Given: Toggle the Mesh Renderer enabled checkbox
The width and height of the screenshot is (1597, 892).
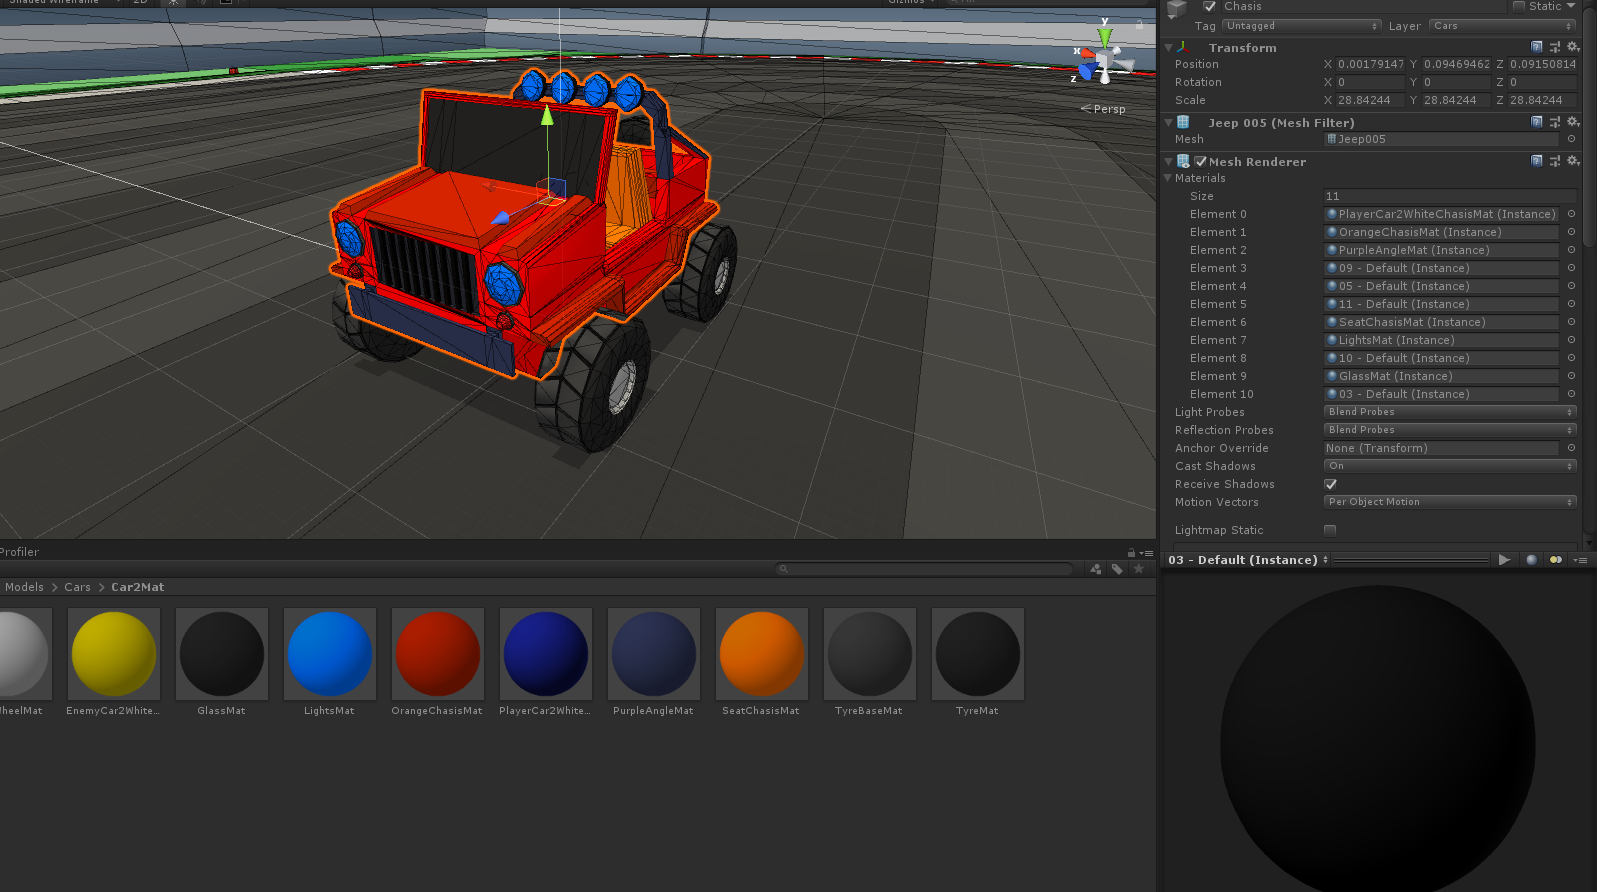Looking at the screenshot, I should pos(1200,161).
